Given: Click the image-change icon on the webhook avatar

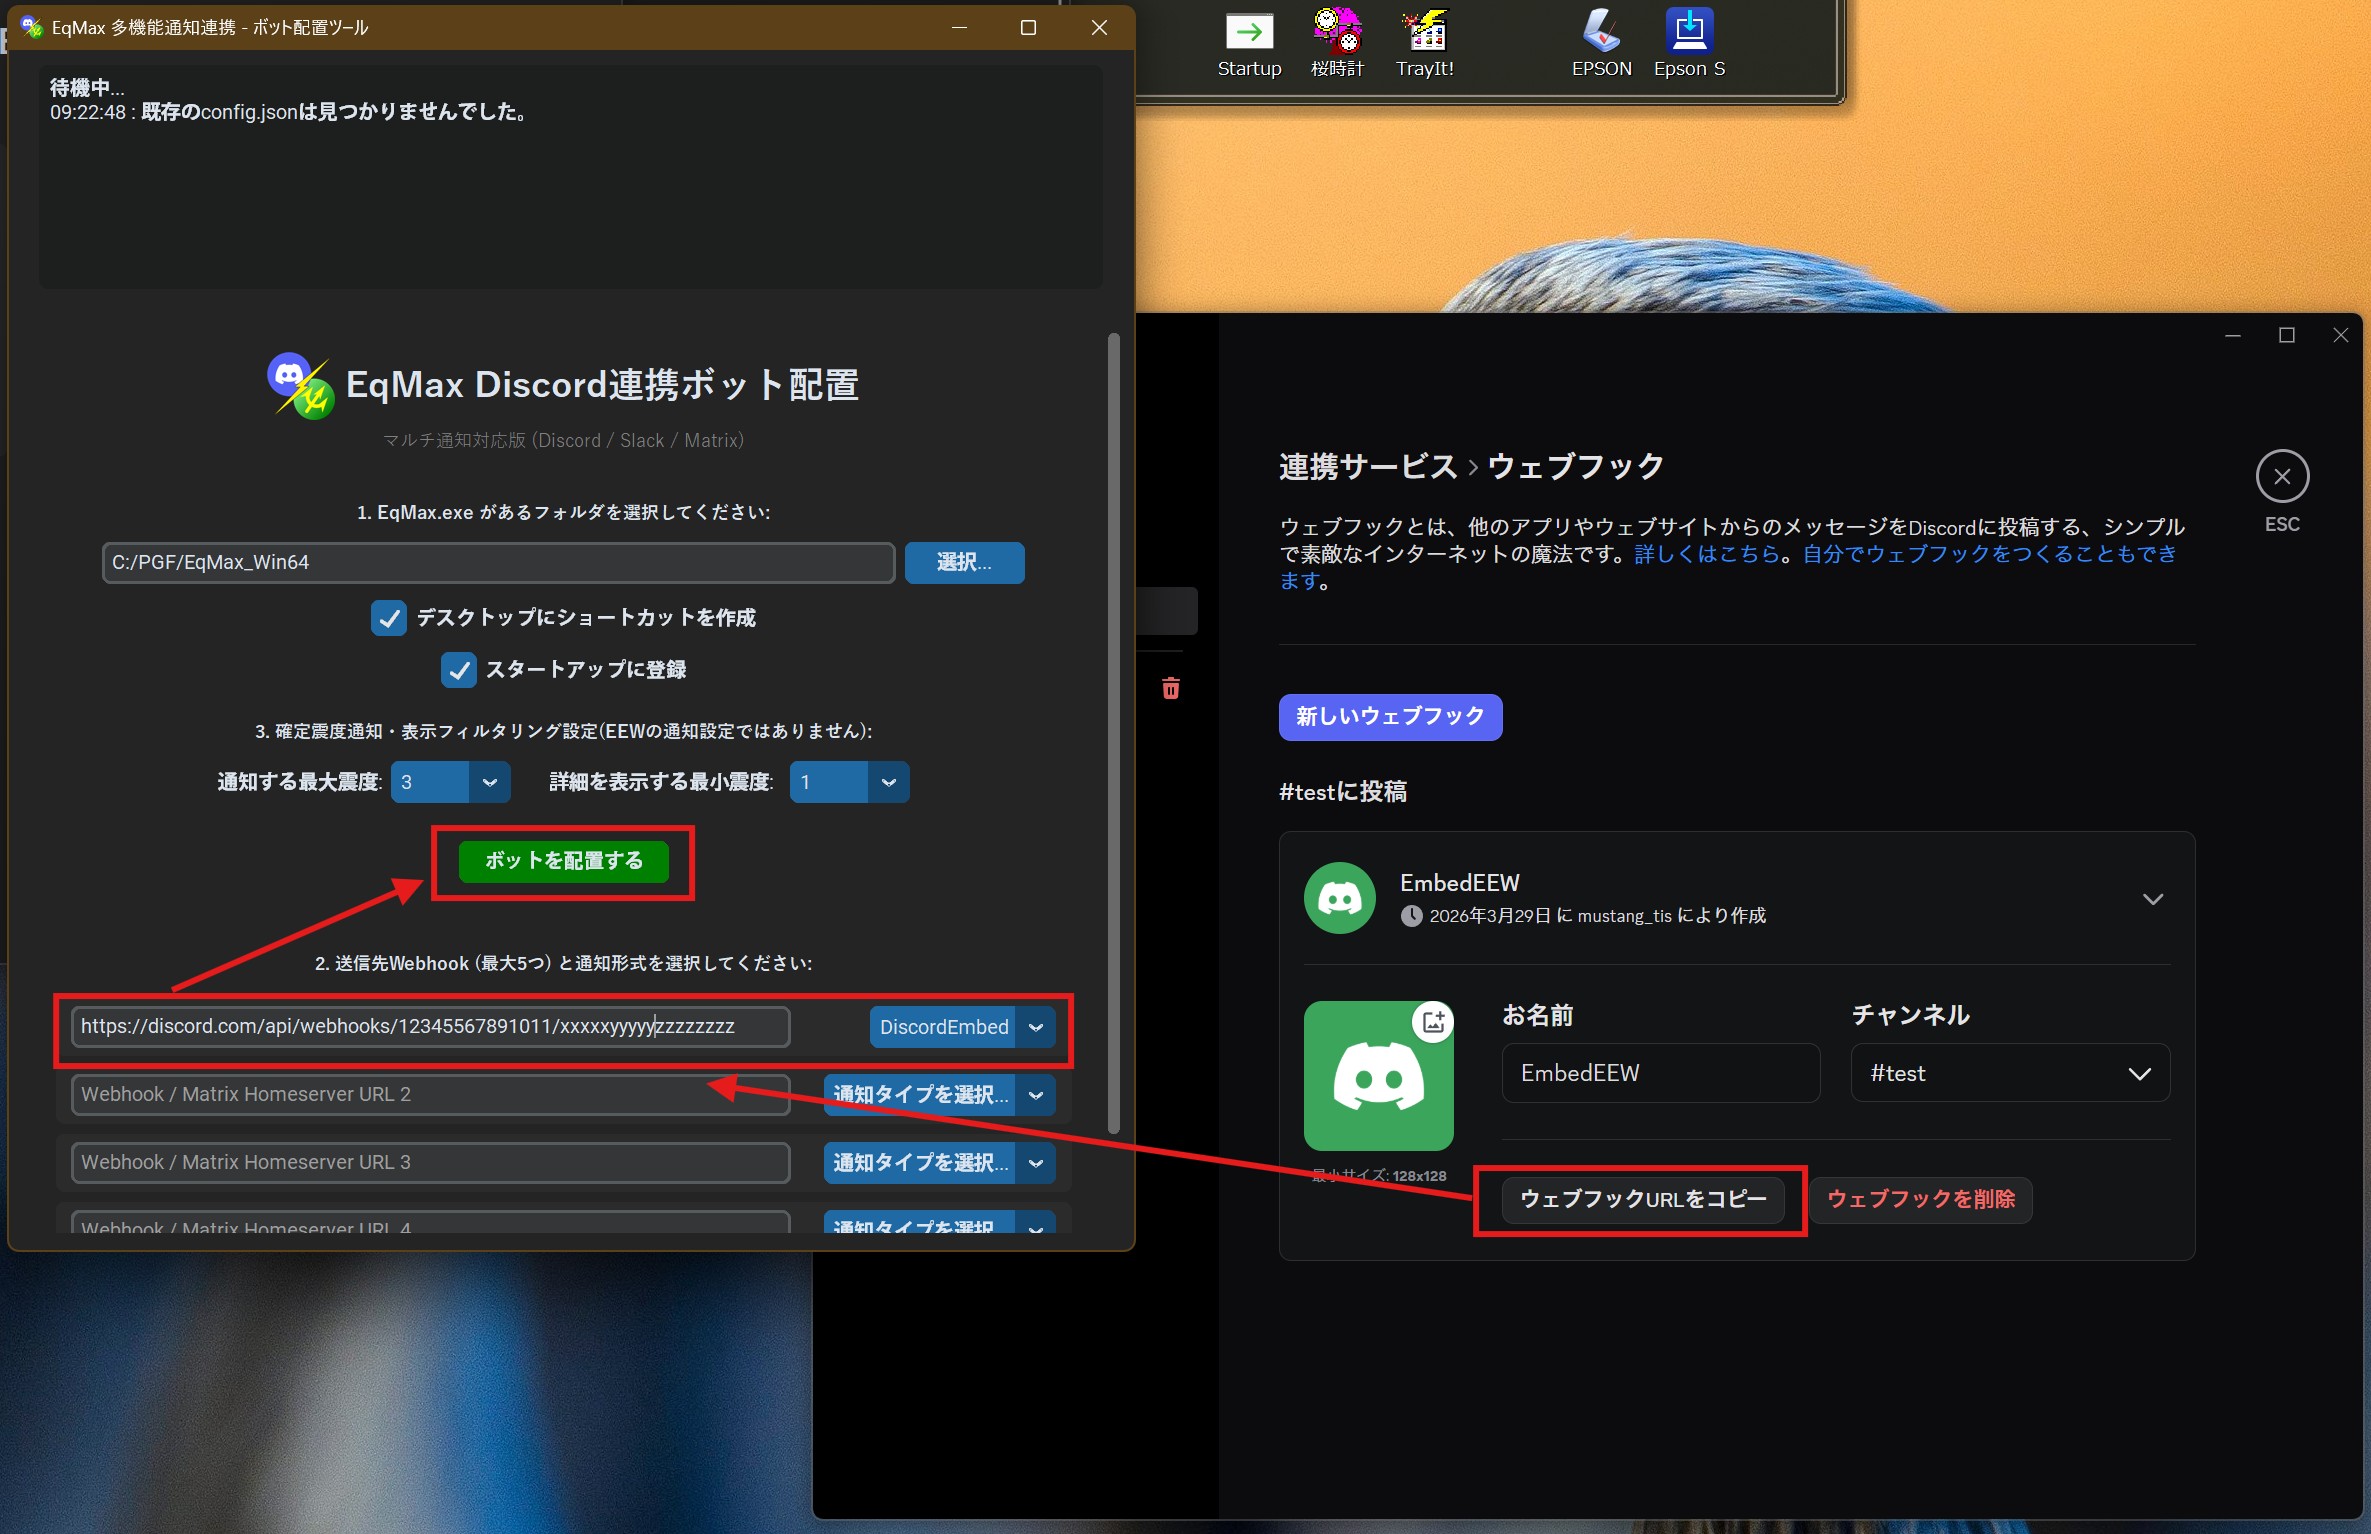Looking at the screenshot, I should [1433, 1021].
